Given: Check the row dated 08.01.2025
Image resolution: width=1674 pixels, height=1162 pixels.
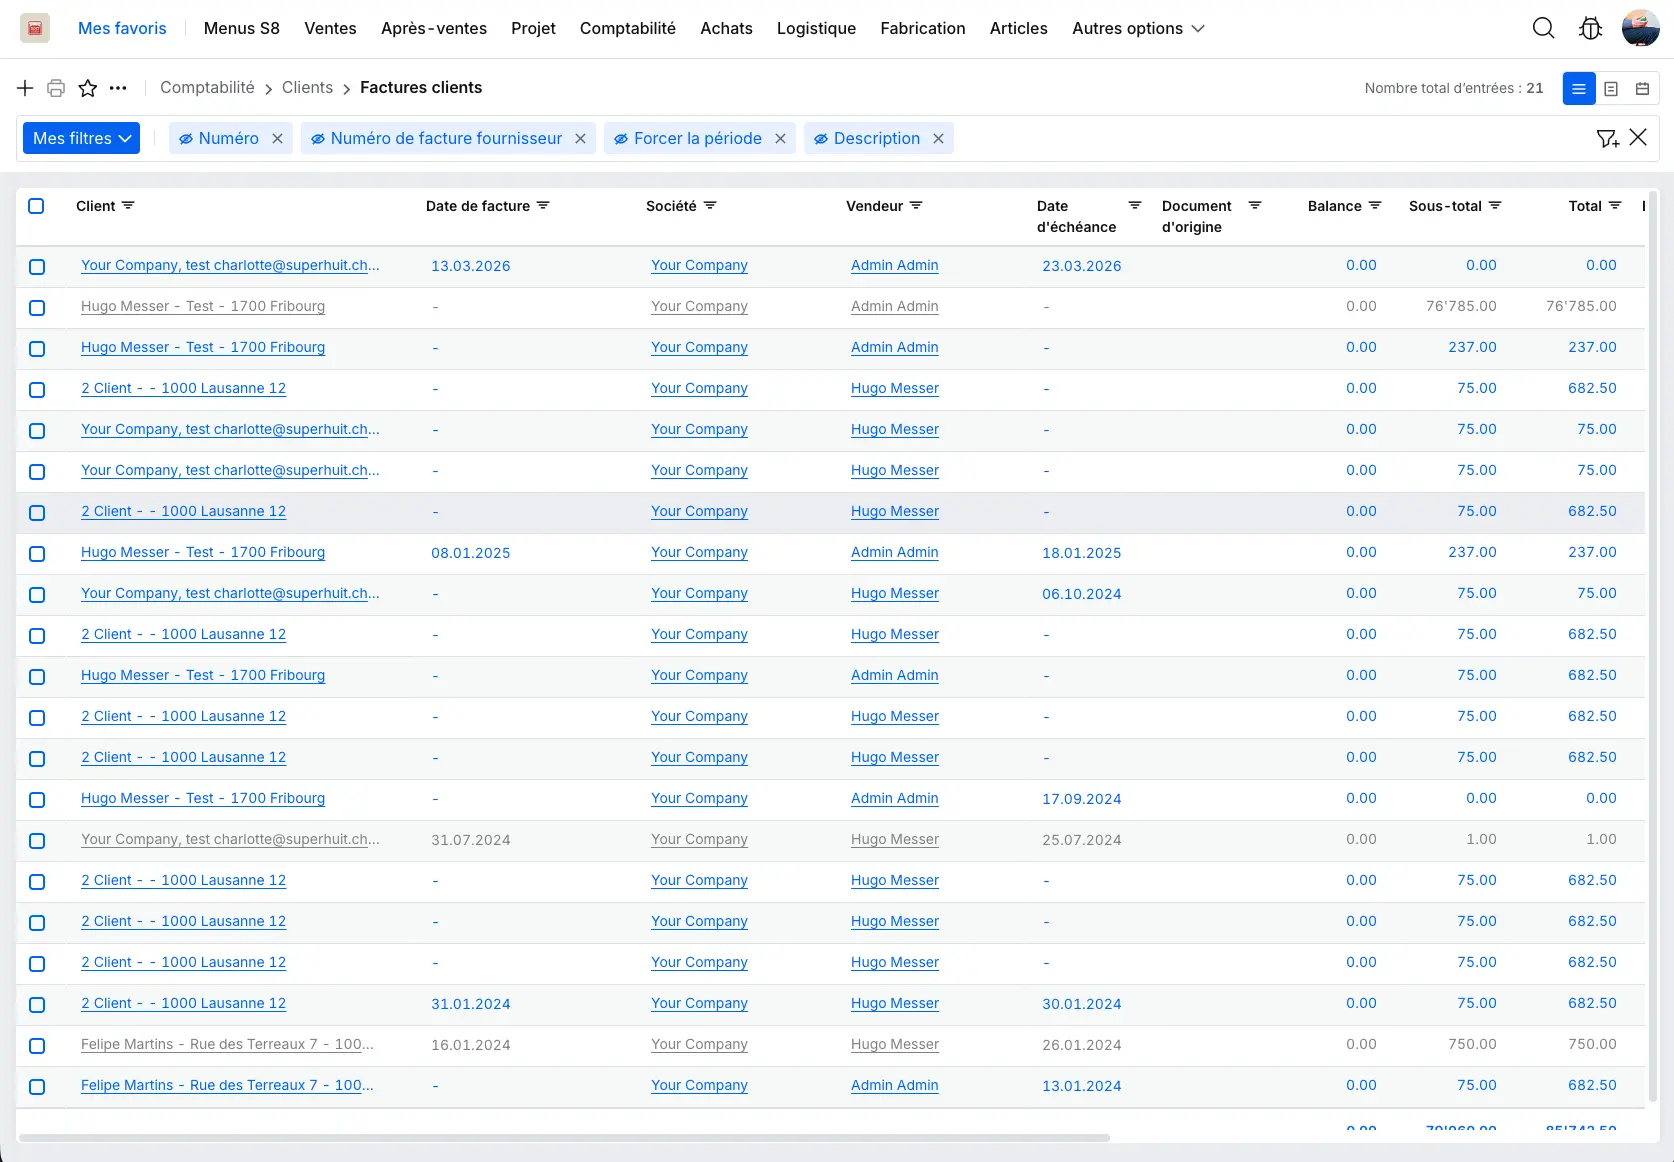Looking at the screenshot, I should pyautogui.click(x=37, y=554).
